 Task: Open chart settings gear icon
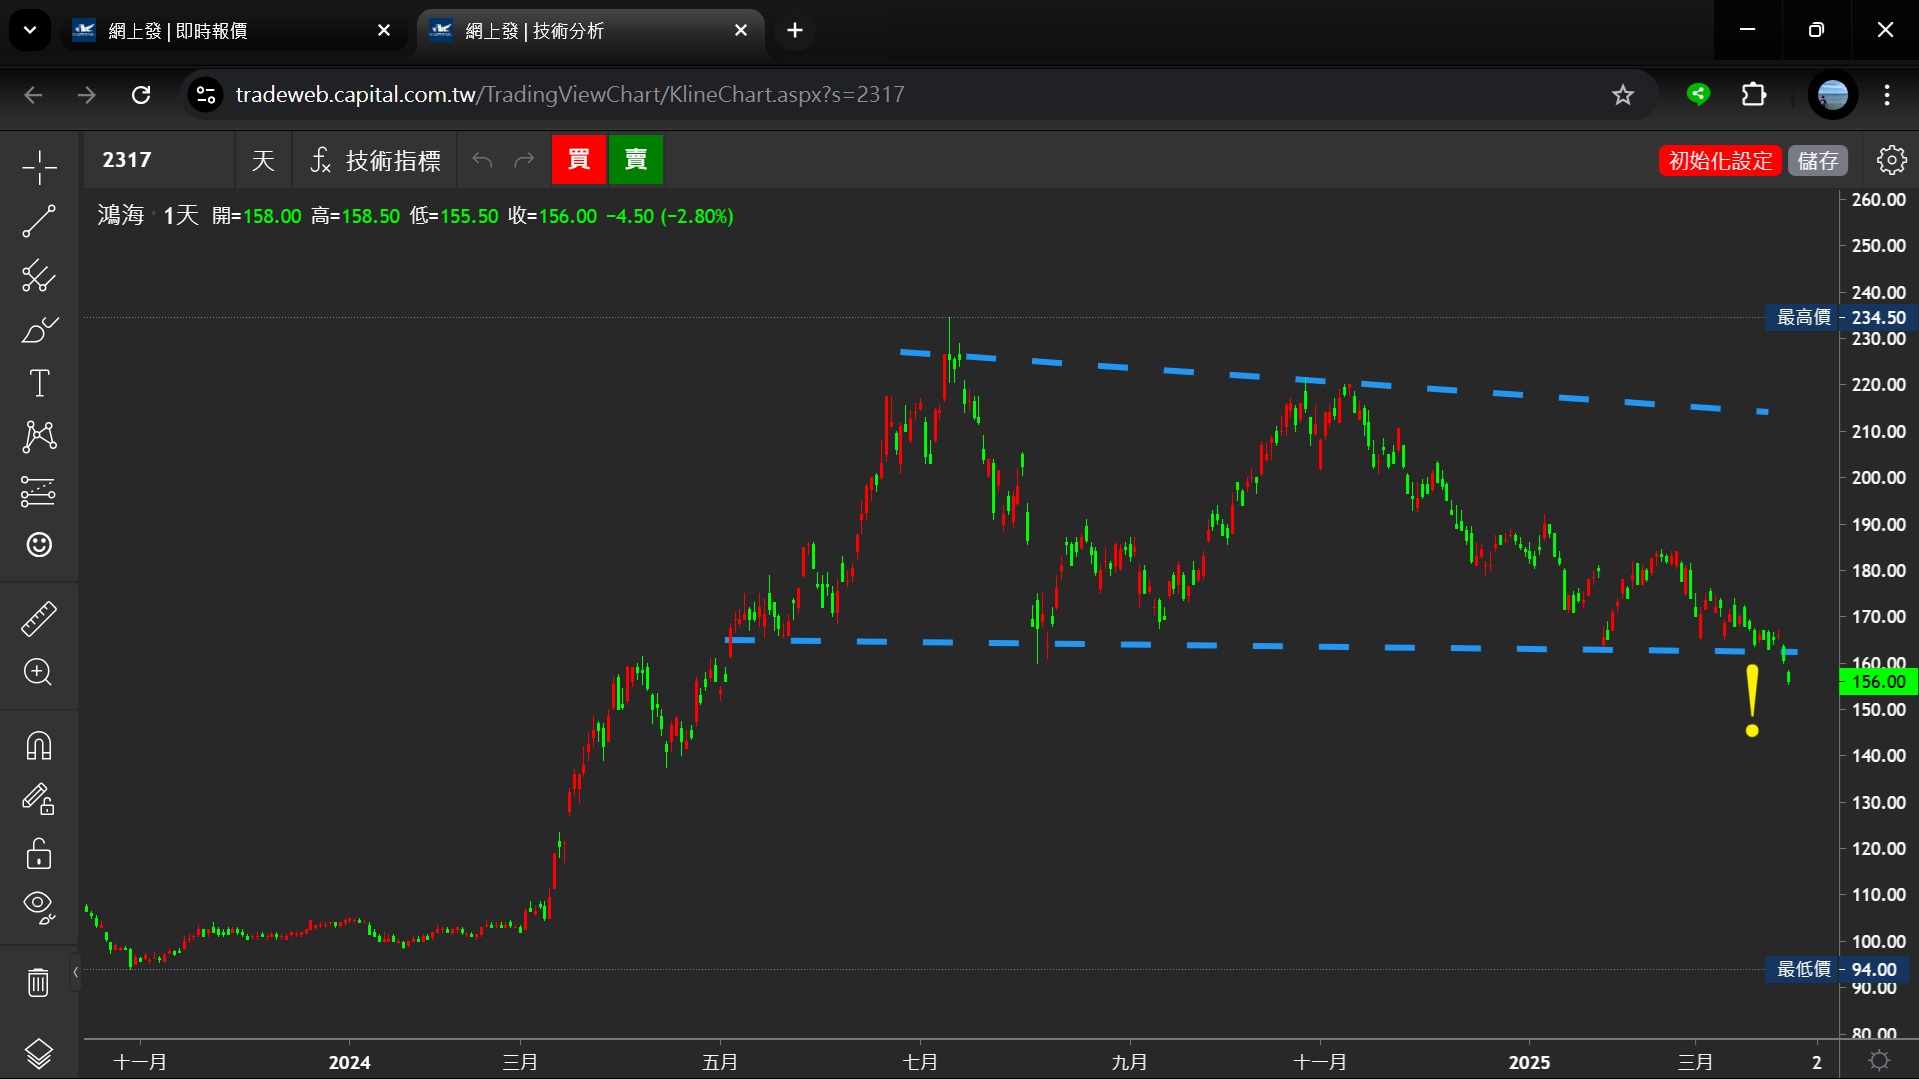(1891, 160)
